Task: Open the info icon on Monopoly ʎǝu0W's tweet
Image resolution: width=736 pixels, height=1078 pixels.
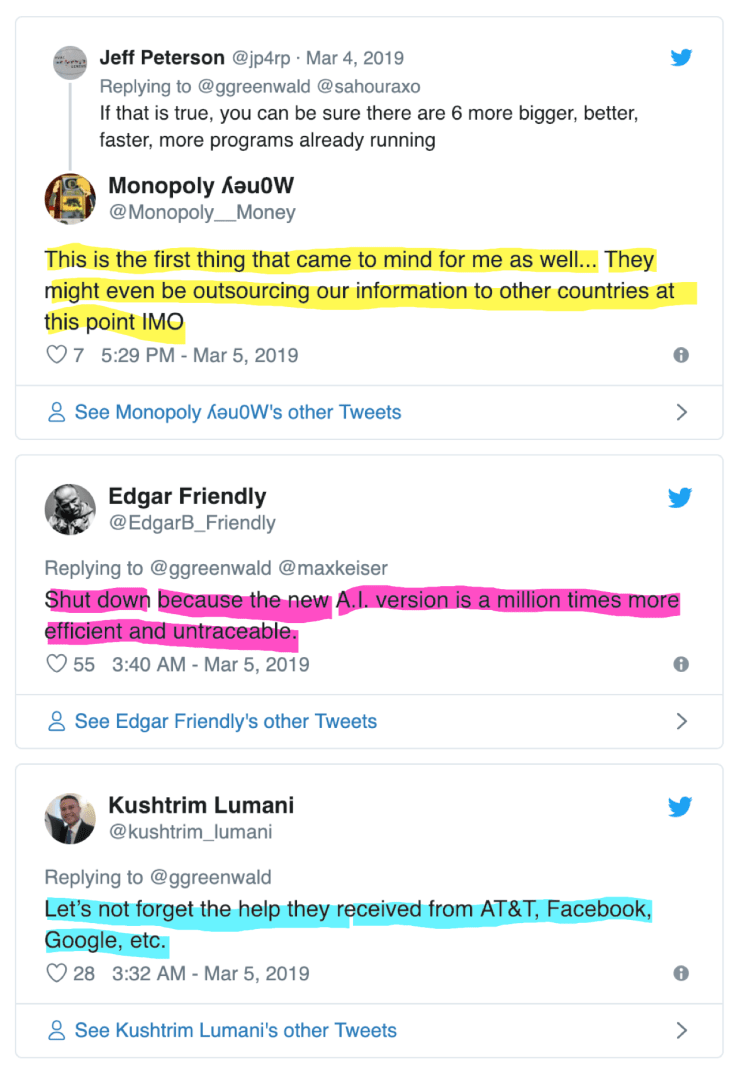Action: point(681,356)
